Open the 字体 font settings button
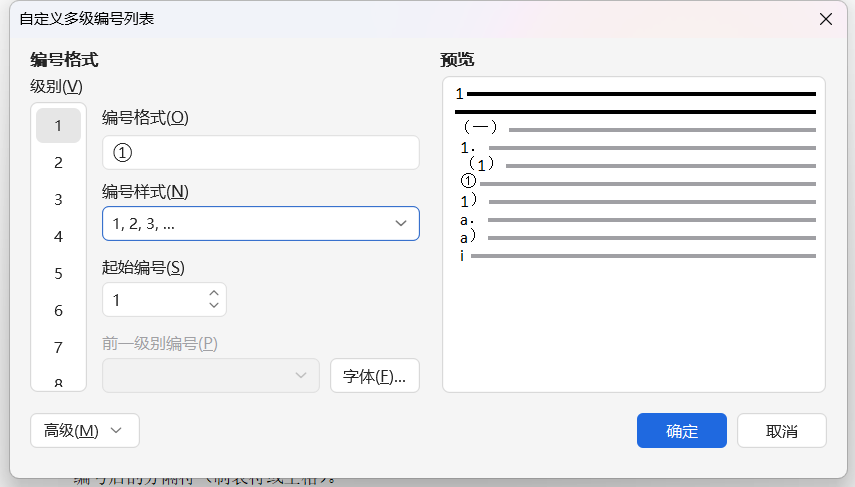Screen dimensions: 855x487 pos(374,376)
